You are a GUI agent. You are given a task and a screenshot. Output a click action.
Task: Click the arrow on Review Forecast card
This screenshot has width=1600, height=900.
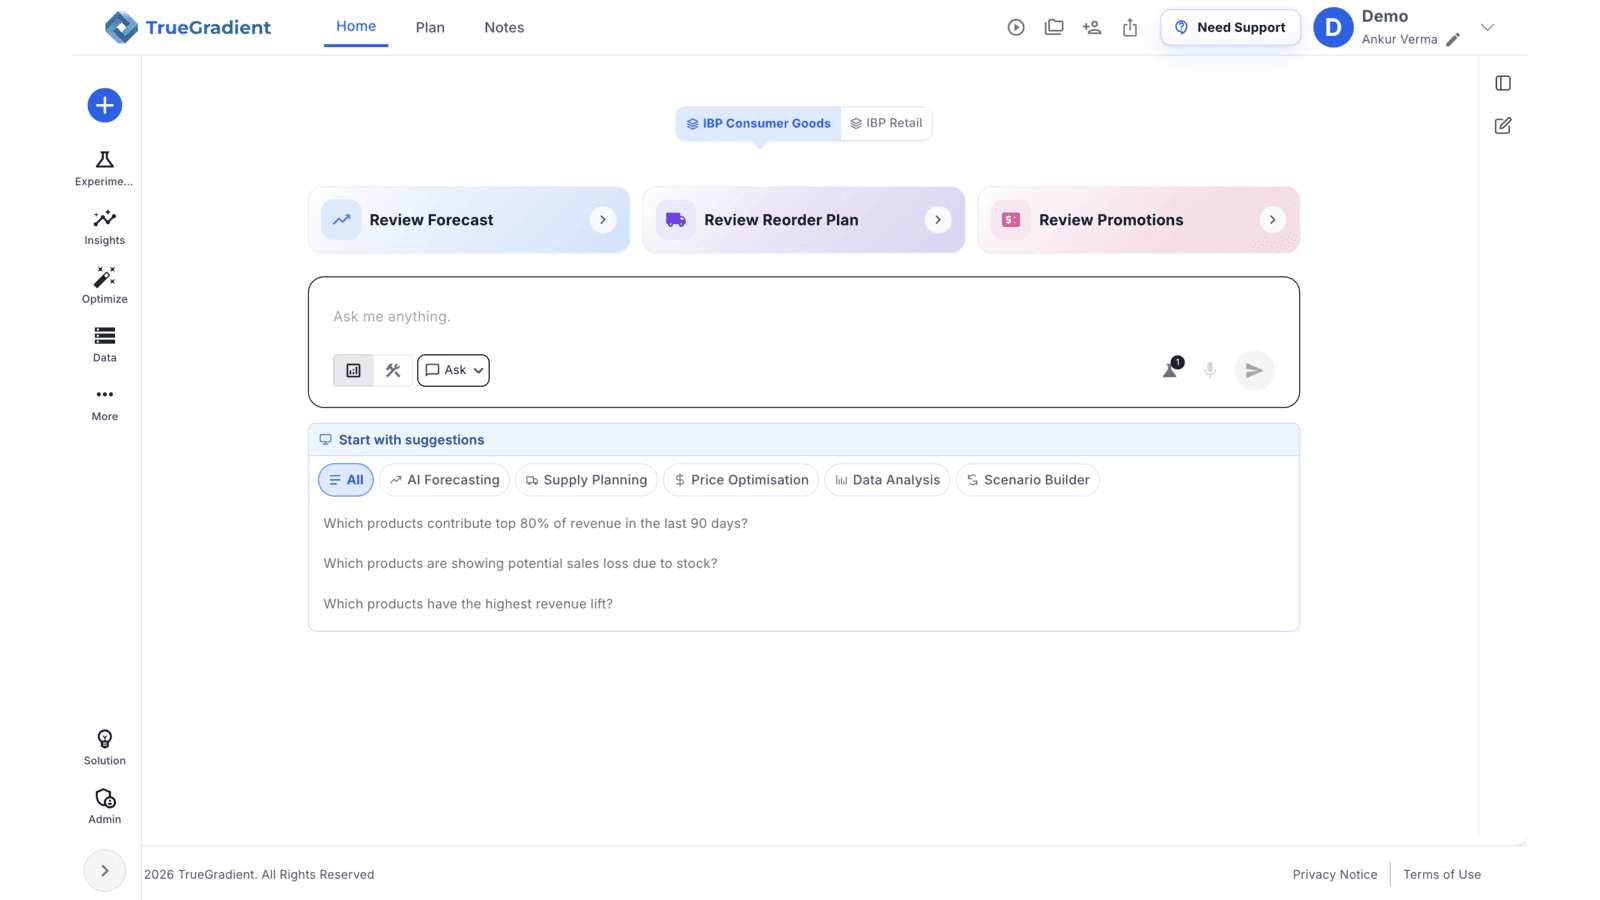(x=603, y=220)
